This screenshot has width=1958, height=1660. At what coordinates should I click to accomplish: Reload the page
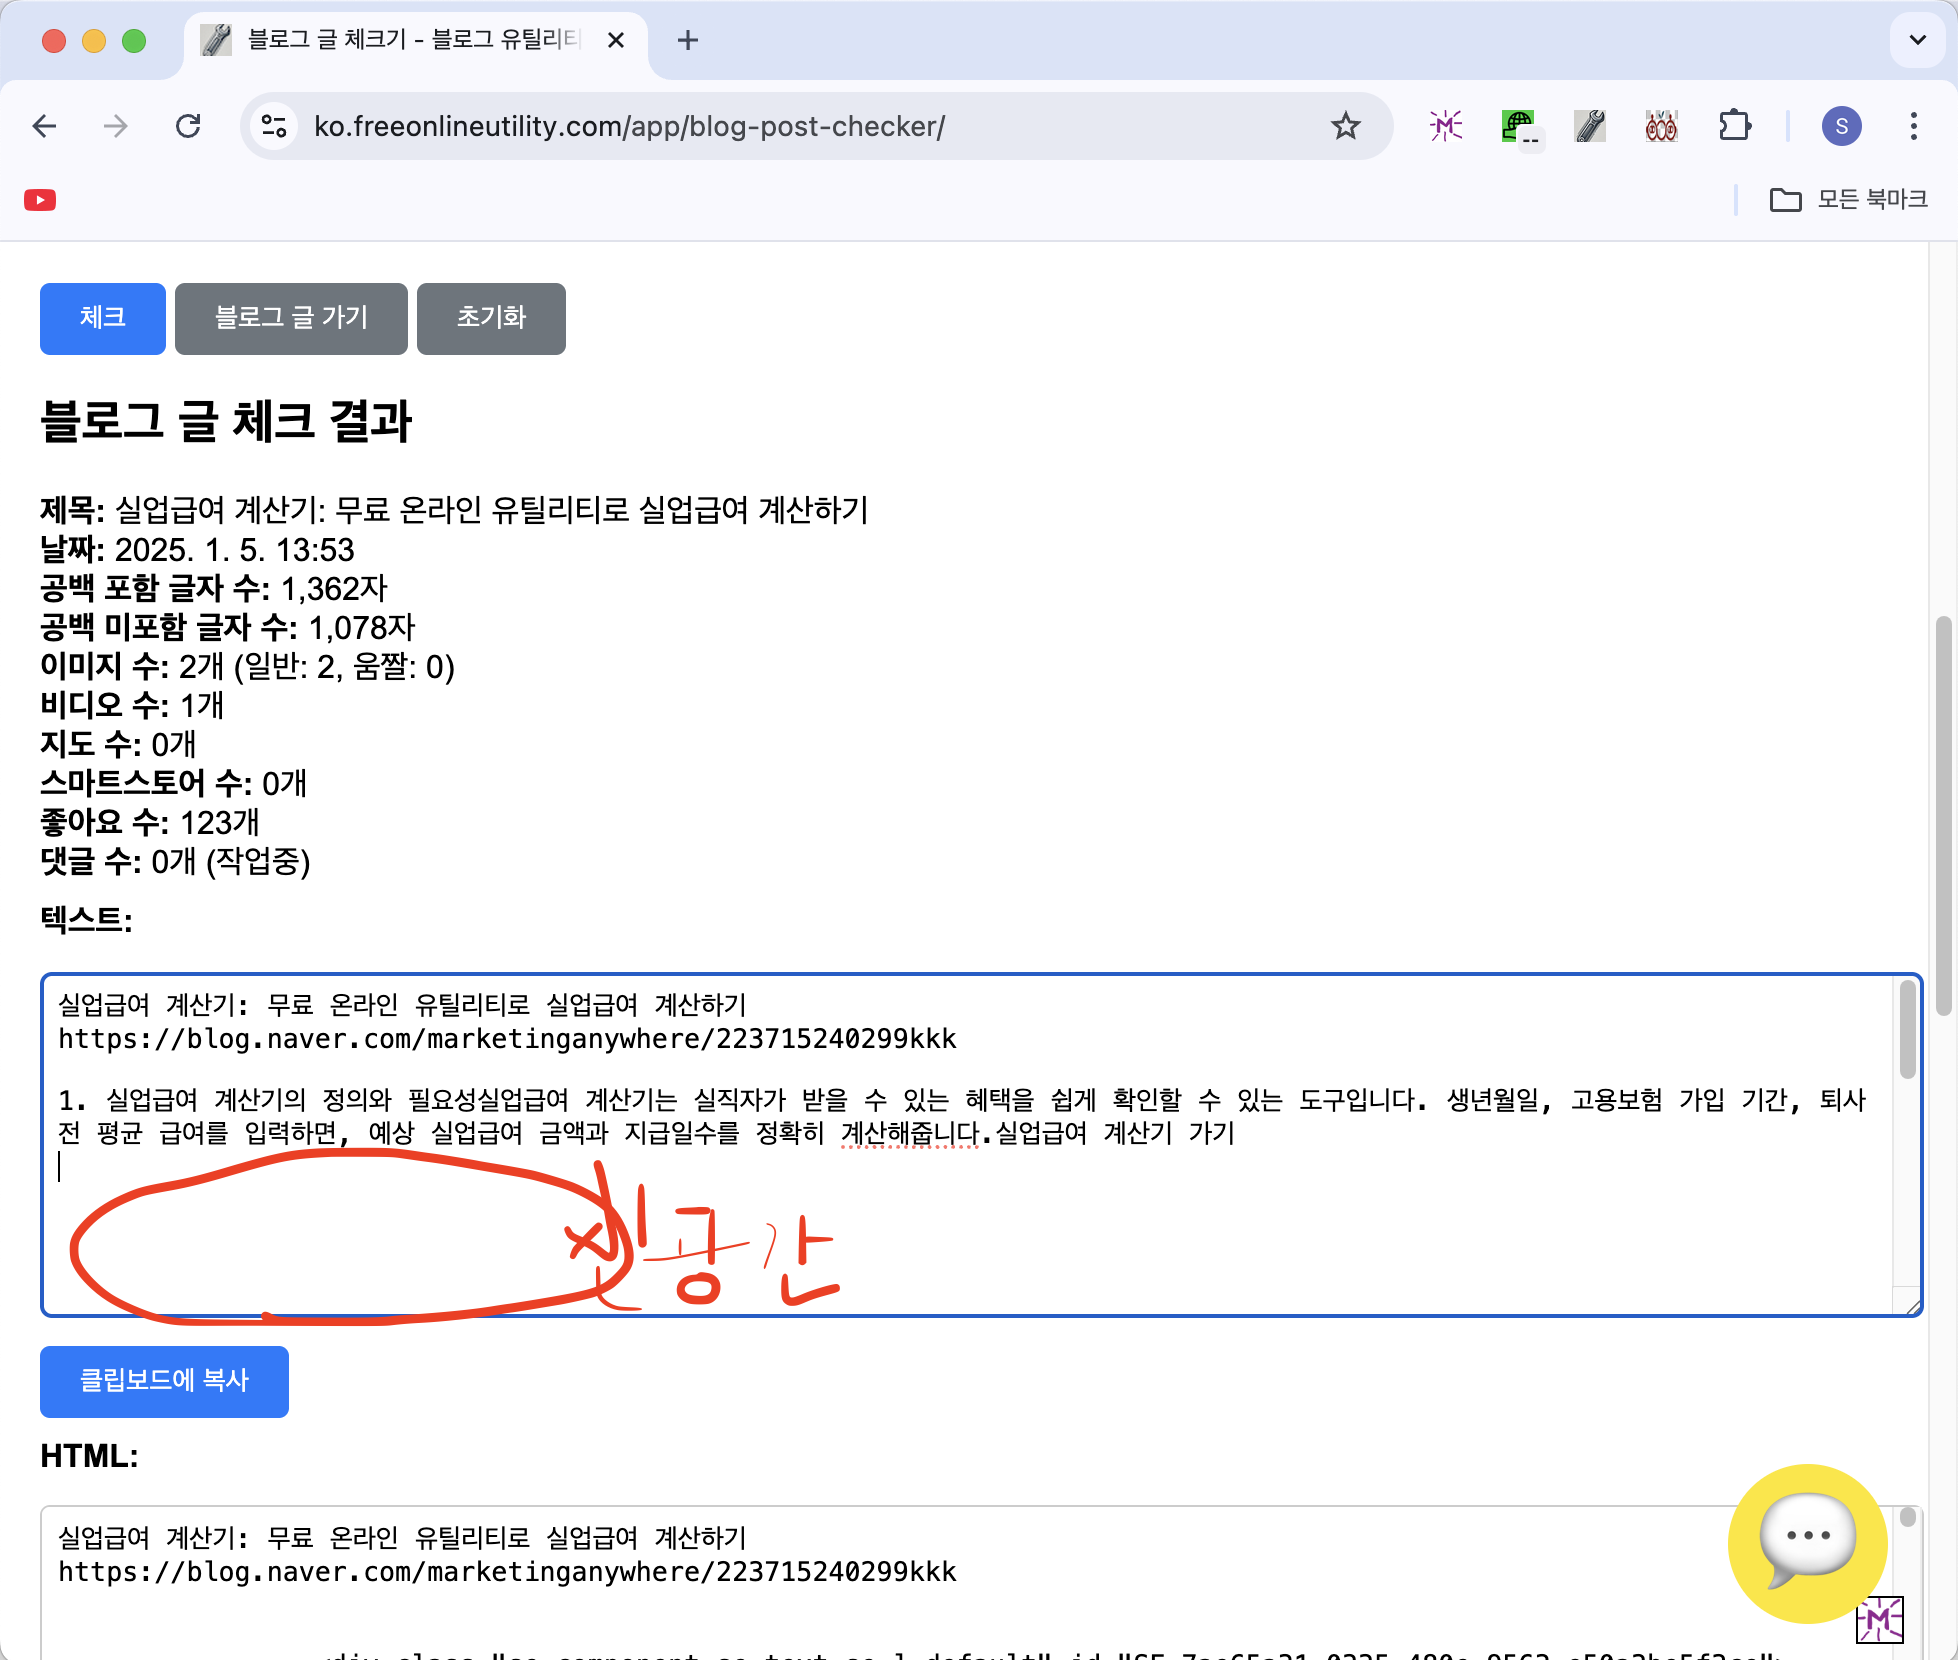188,126
